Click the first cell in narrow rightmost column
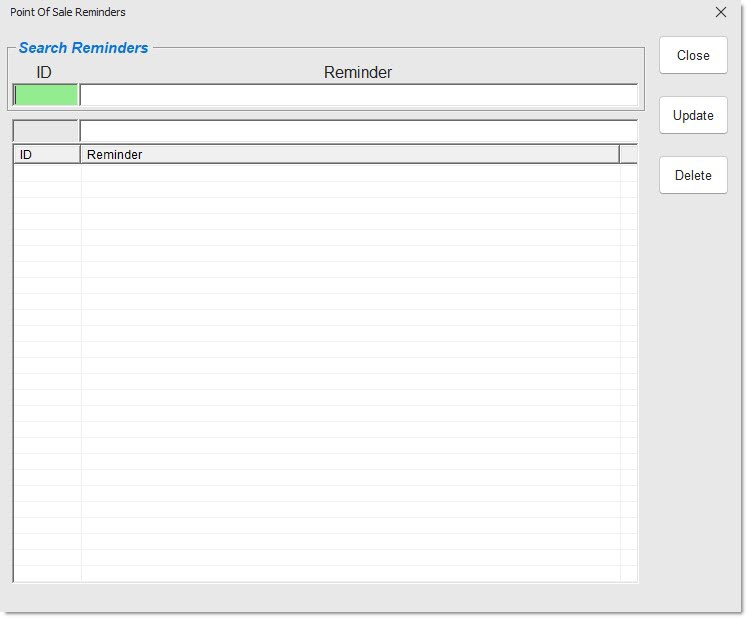This screenshot has width=747, height=618. point(628,173)
